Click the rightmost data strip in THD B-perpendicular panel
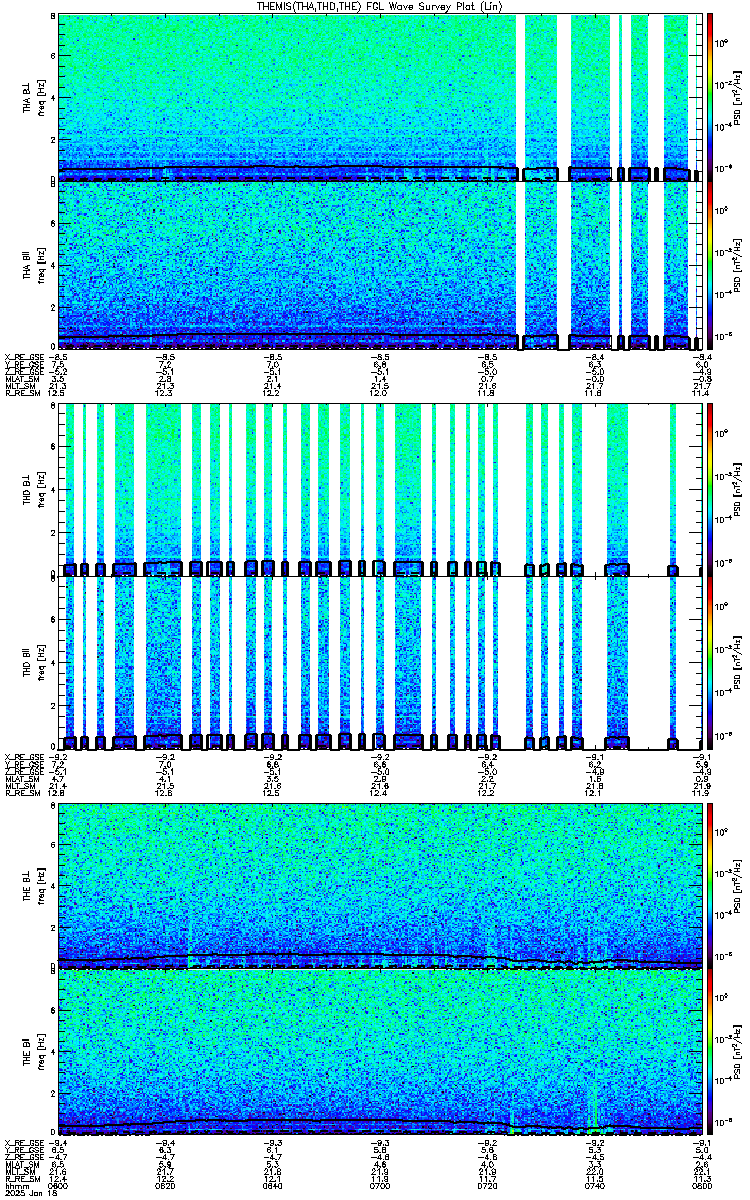The height and width of the screenshot is (1200, 750). pyautogui.click(x=673, y=489)
